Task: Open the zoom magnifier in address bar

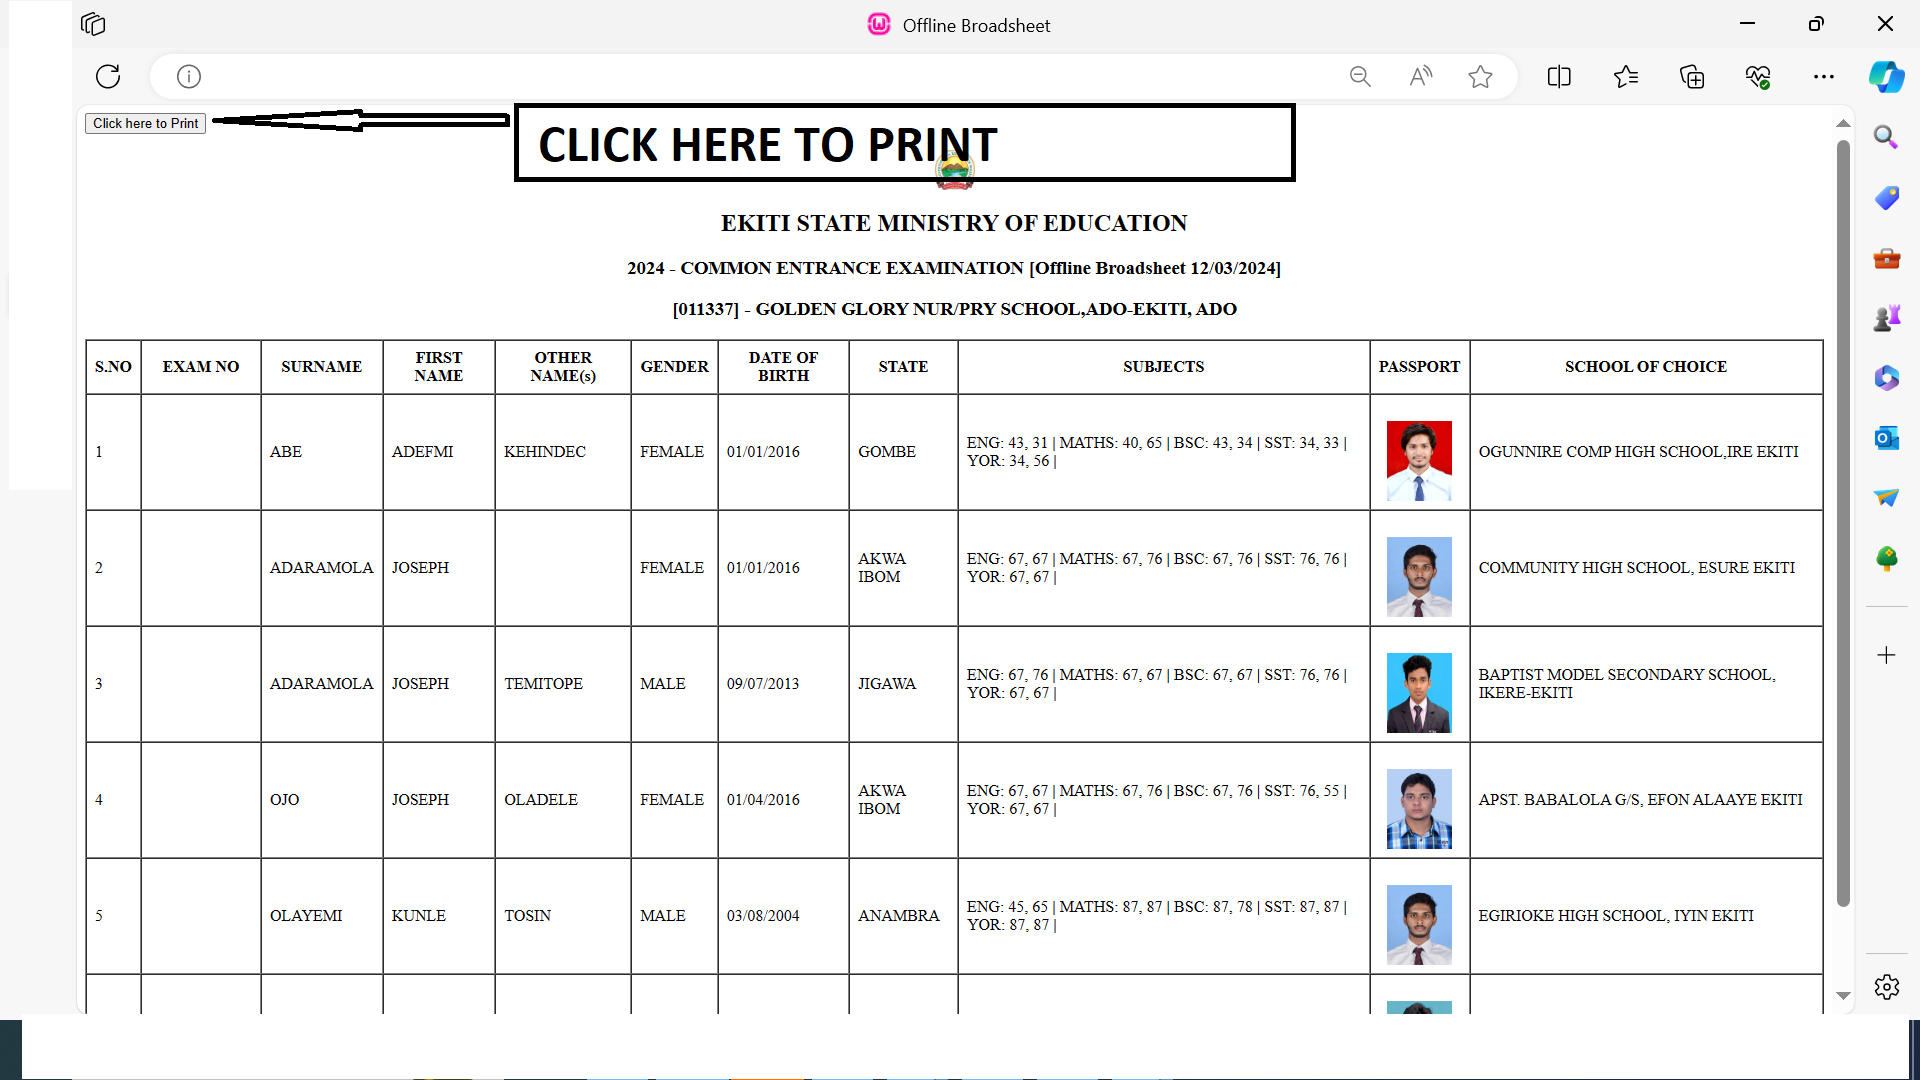Action: pyautogui.click(x=1360, y=76)
